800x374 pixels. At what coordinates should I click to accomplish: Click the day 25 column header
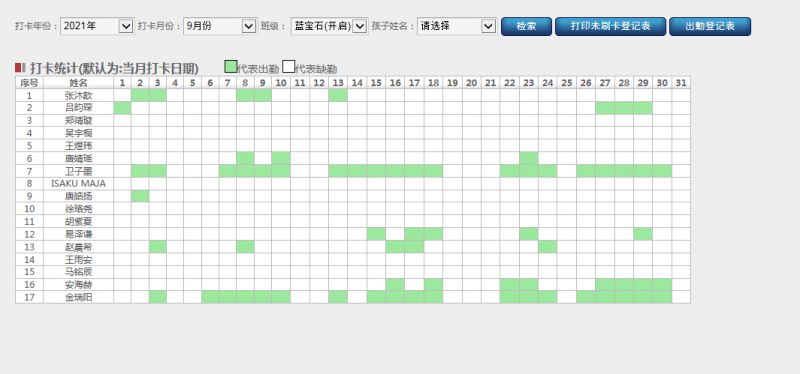pos(567,83)
